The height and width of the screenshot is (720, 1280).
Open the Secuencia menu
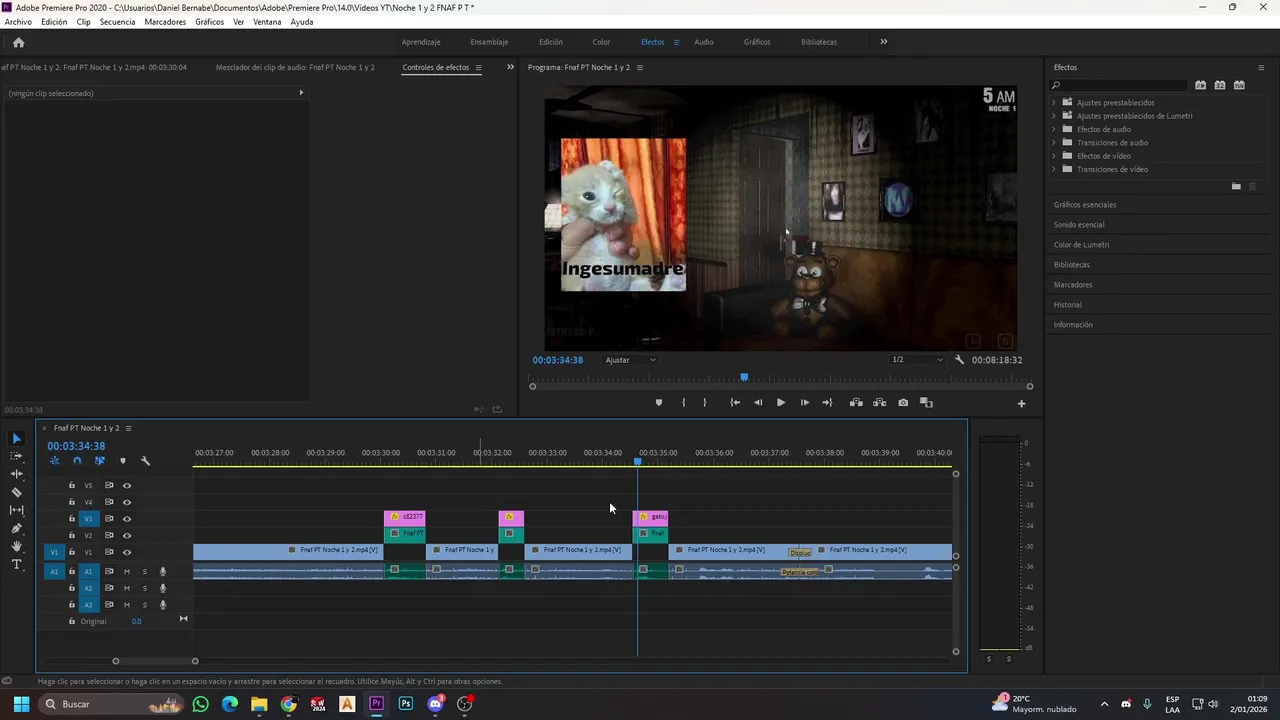click(117, 22)
